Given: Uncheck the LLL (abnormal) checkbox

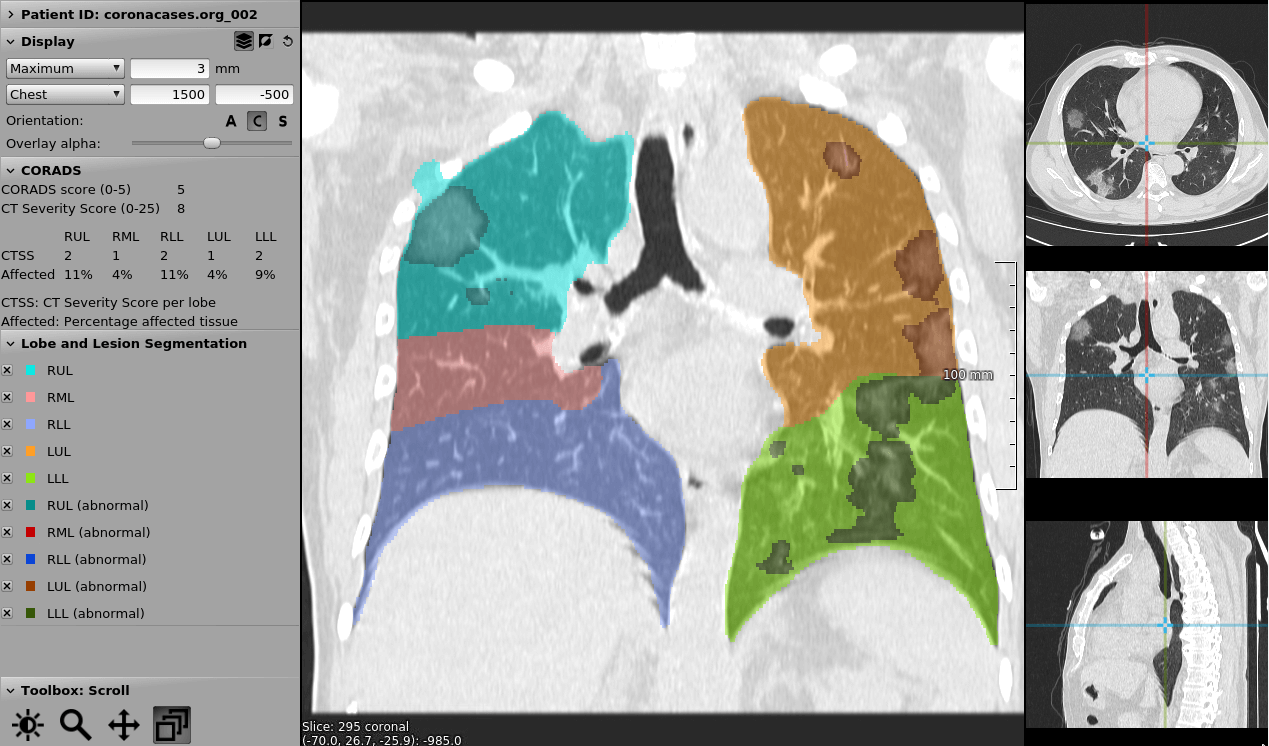Looking at the screenshot, I should (x=7, y=613).
